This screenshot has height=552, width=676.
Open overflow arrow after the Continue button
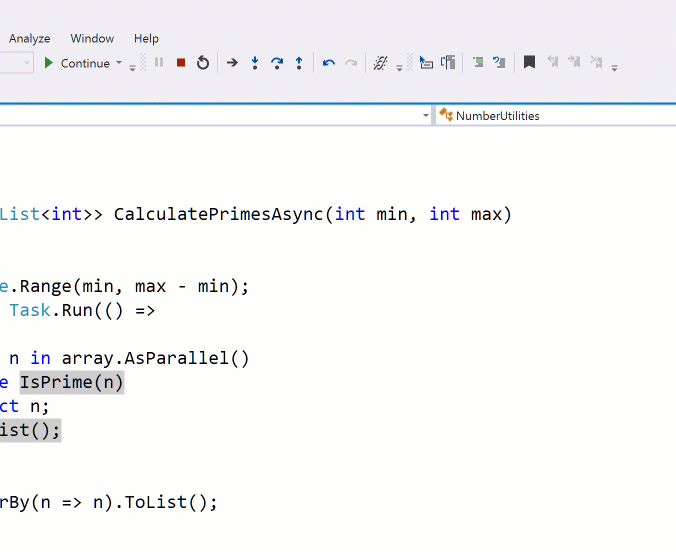point(132,68)
